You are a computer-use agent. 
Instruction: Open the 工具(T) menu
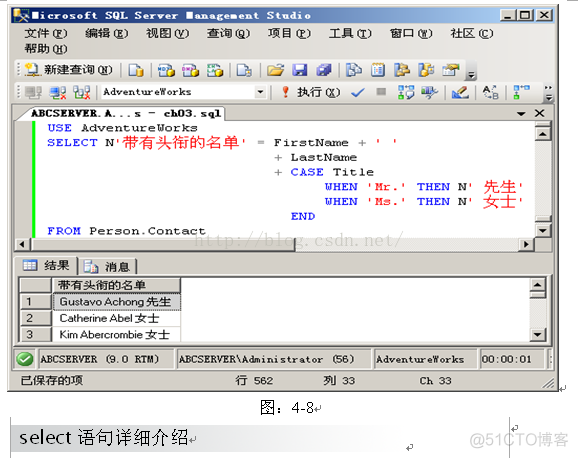coord(350,34)
